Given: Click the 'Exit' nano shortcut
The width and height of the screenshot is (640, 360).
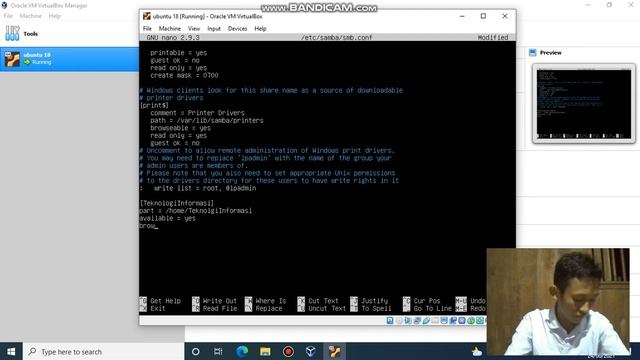Looking at the screenshot, I should click(158, 309).
